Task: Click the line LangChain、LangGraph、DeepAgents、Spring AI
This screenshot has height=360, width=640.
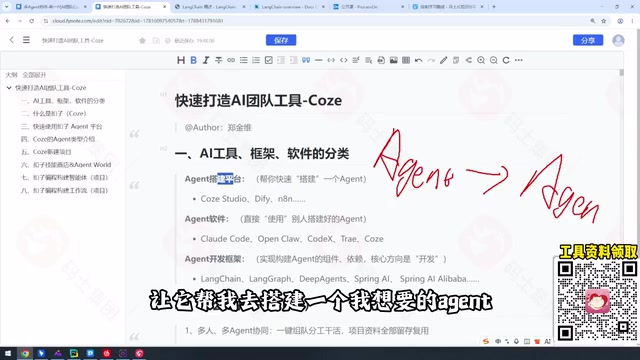Action: pos(340,279)
